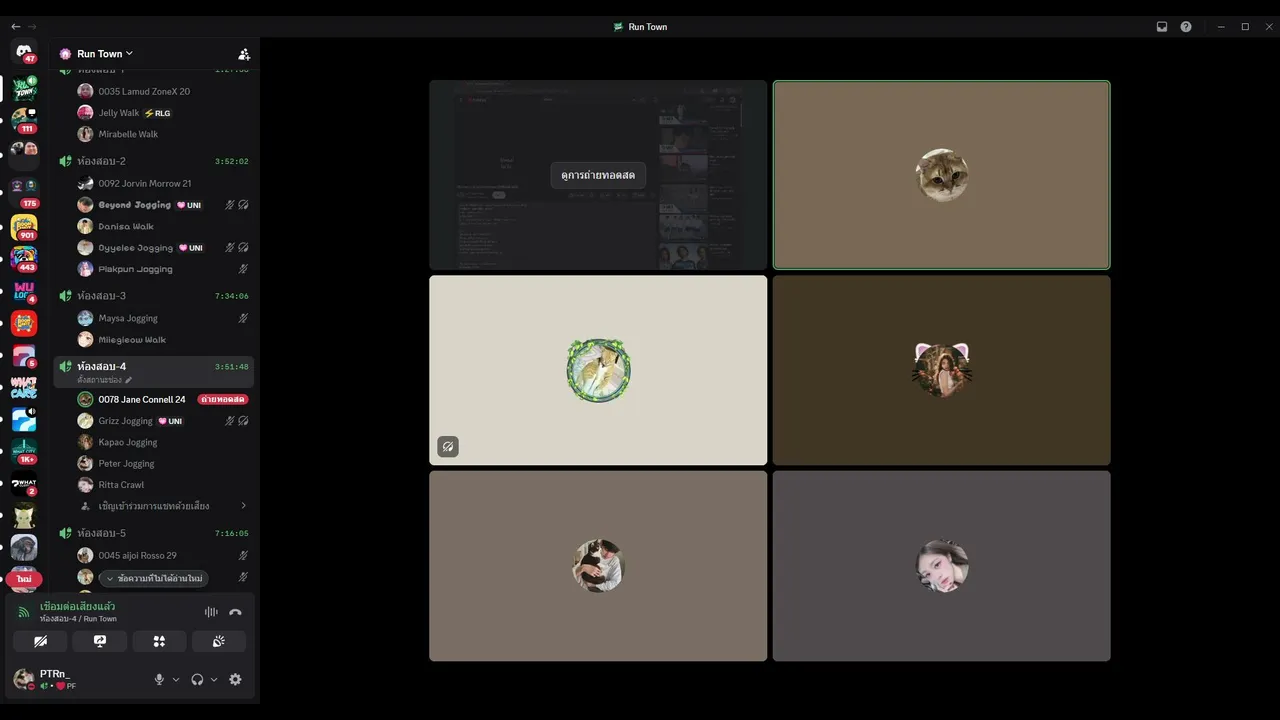
Task: Disconnect from voice with hang-up icon
Action: click(x=235, y=612)
